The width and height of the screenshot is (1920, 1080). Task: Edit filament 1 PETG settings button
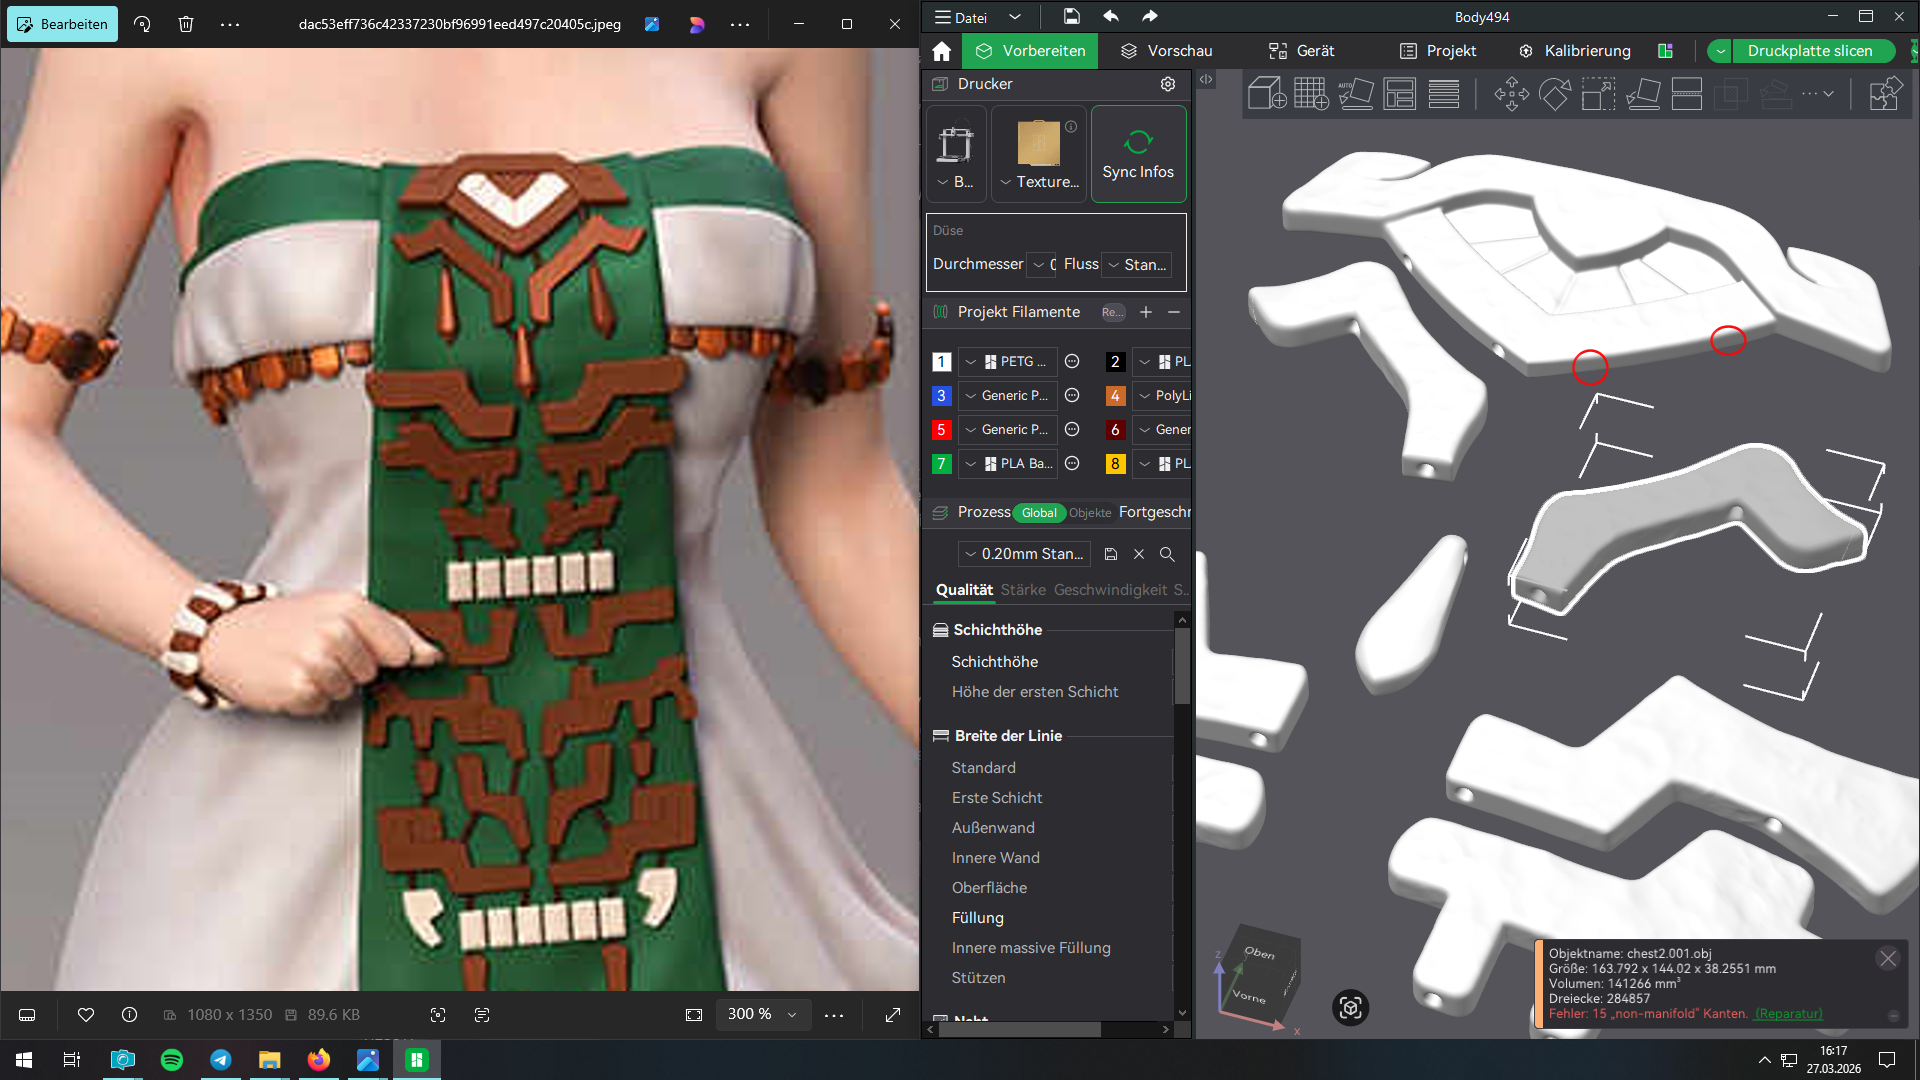click(1072, 361)
